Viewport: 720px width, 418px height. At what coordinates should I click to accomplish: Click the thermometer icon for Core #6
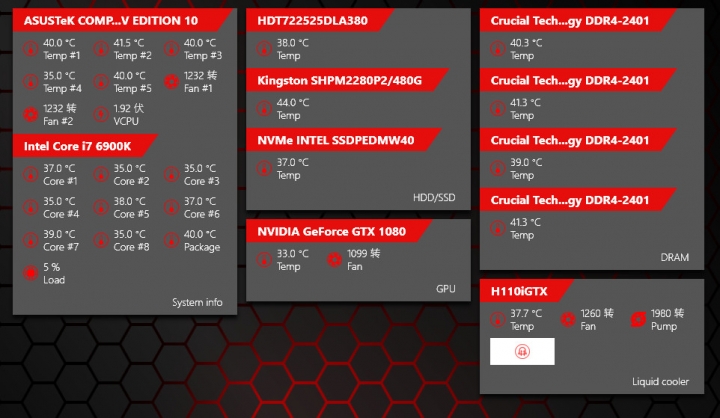click(x=171, y=207)
